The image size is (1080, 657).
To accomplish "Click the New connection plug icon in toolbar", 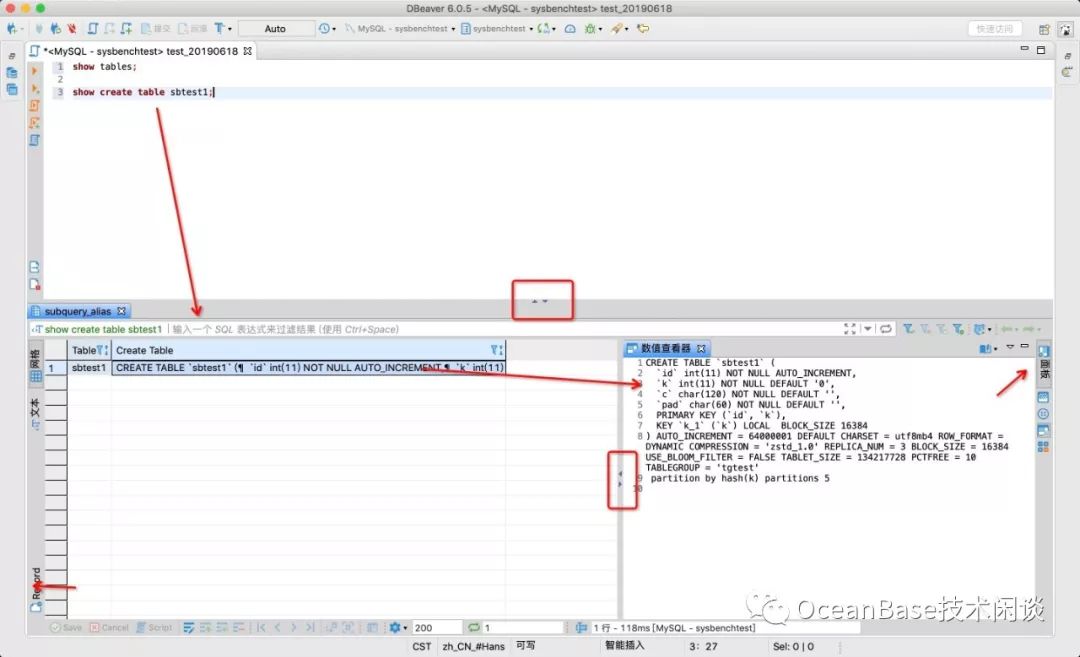I will click(12, 29).
